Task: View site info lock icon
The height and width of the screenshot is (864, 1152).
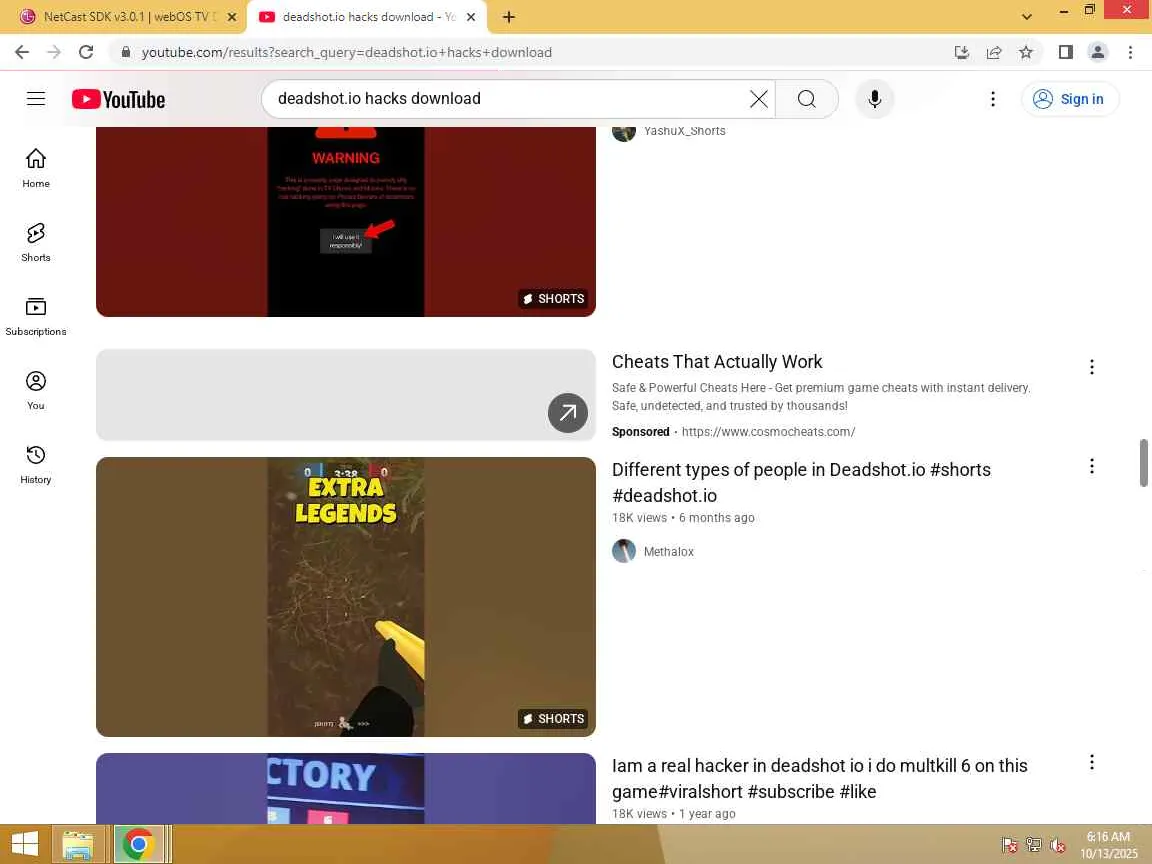Action: 126,52
